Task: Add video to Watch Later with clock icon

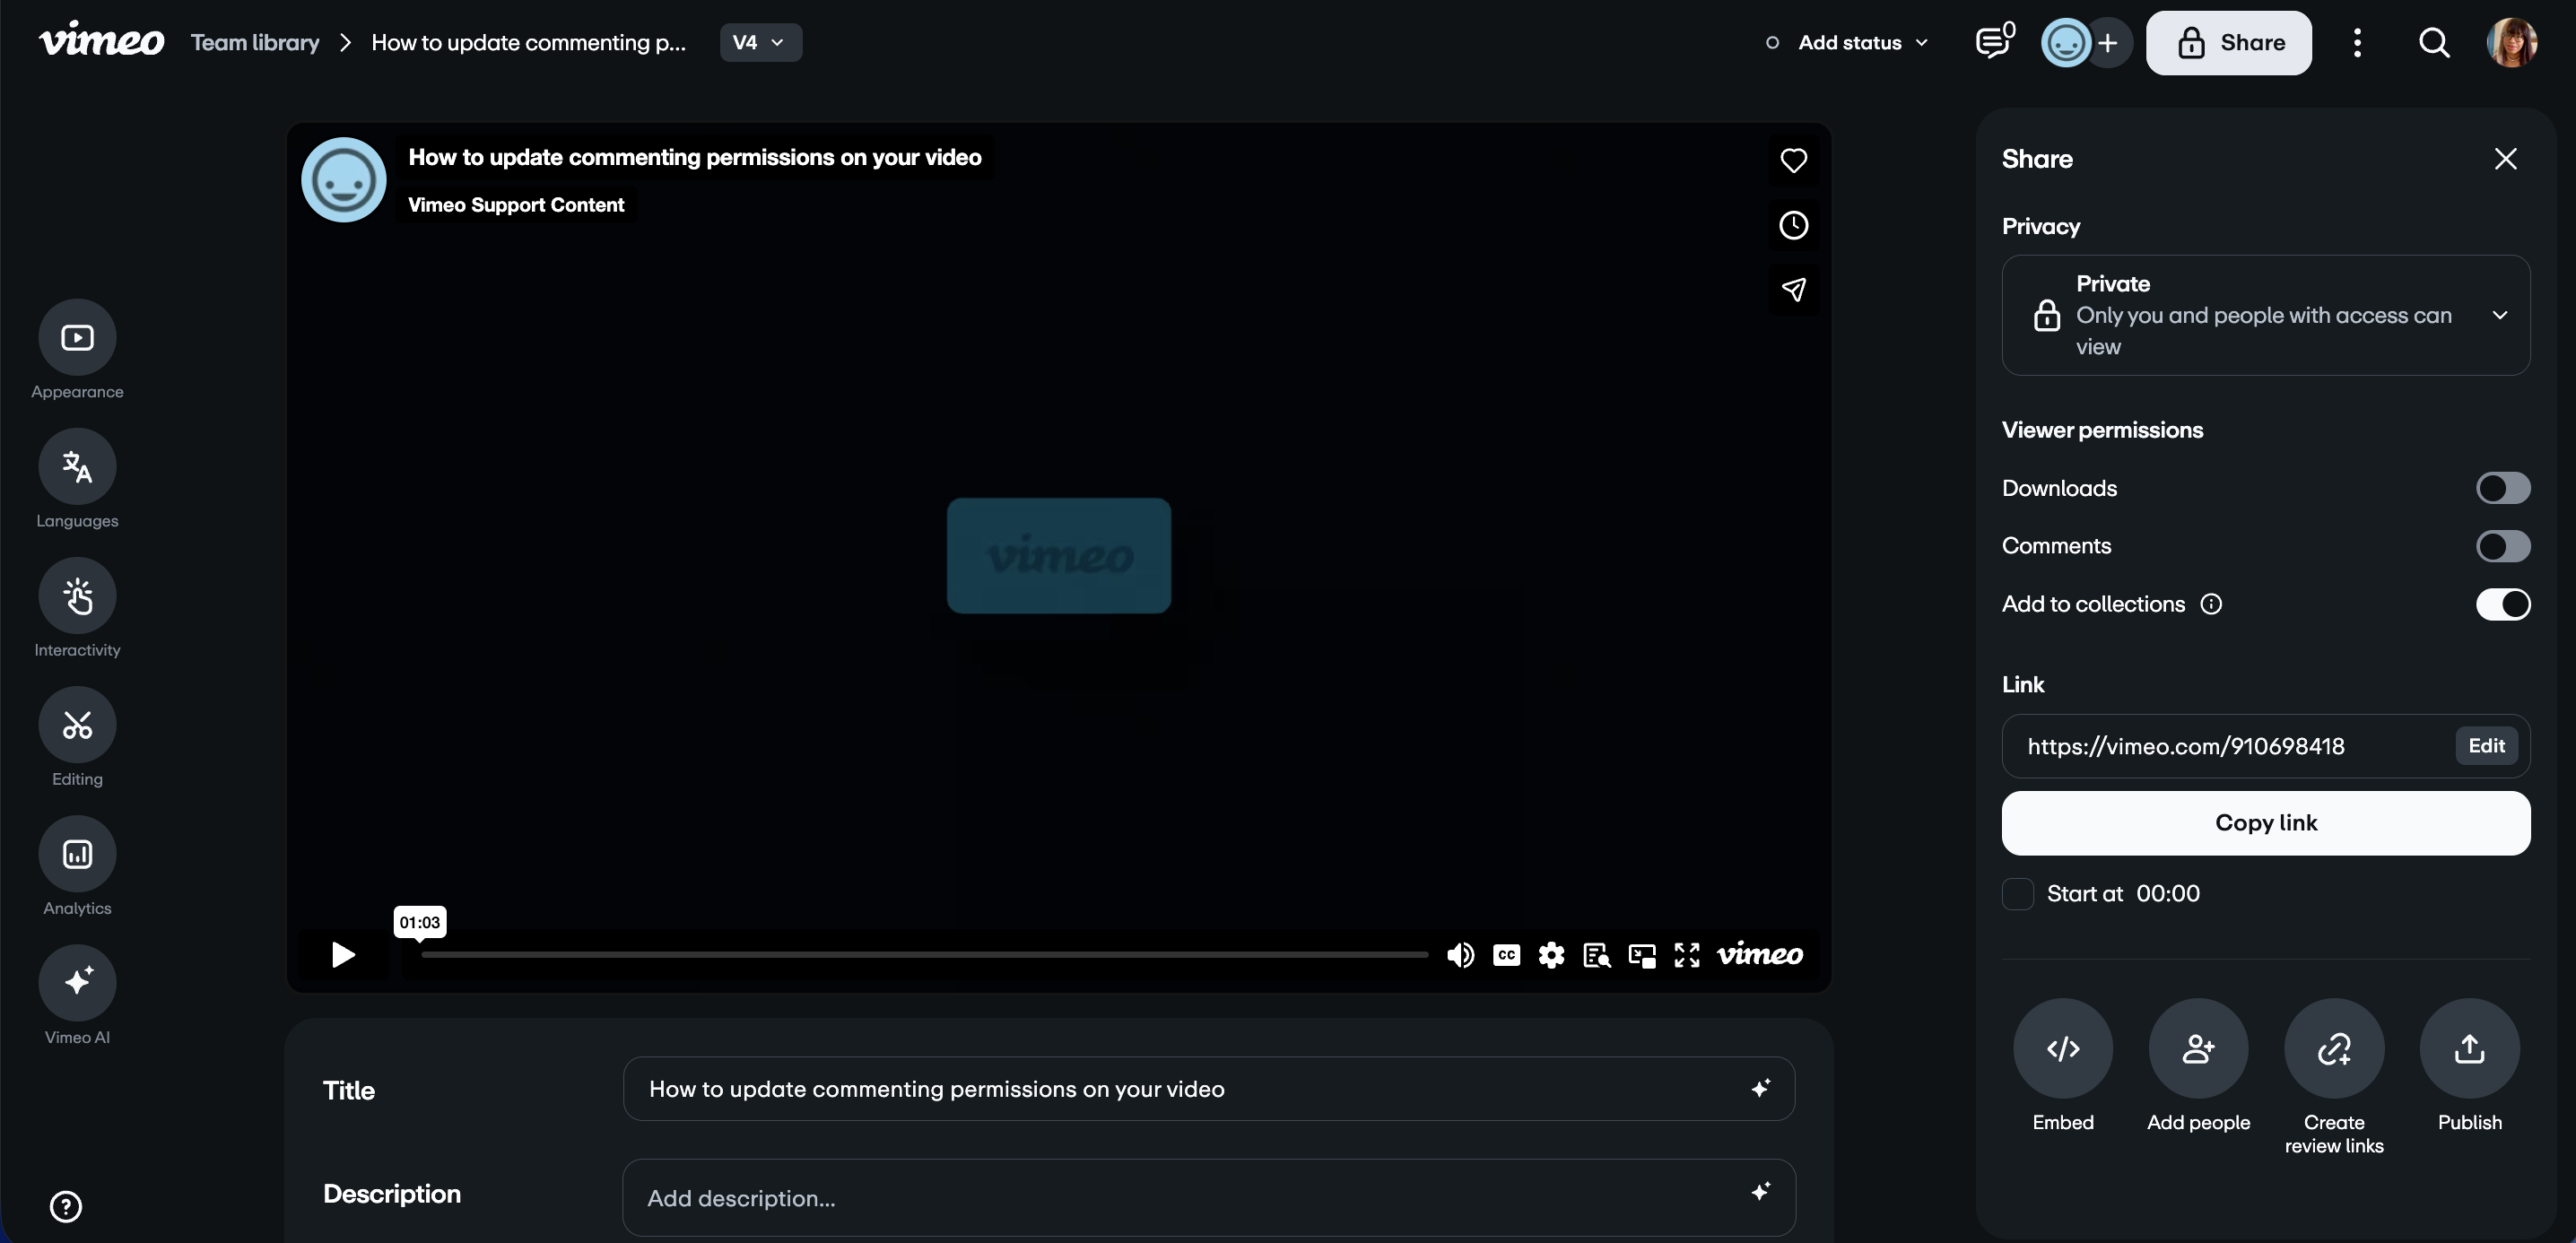Action: (x=1793, y=225)
